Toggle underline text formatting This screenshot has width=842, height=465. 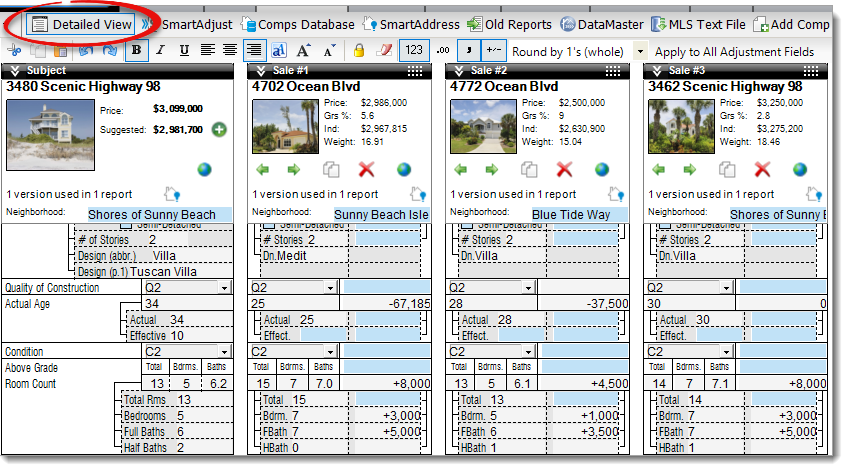184,50
